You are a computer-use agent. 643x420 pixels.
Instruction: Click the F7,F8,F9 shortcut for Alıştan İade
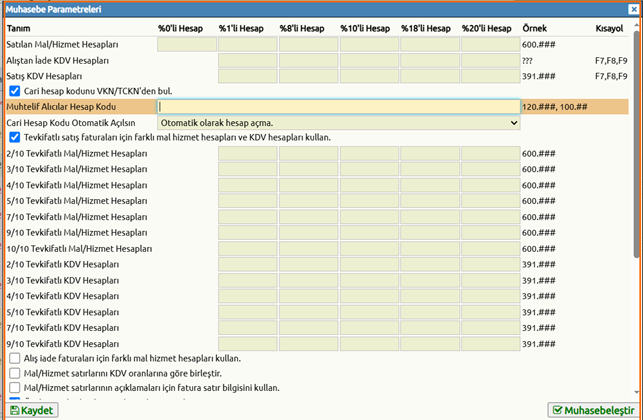tap(611, 60)
